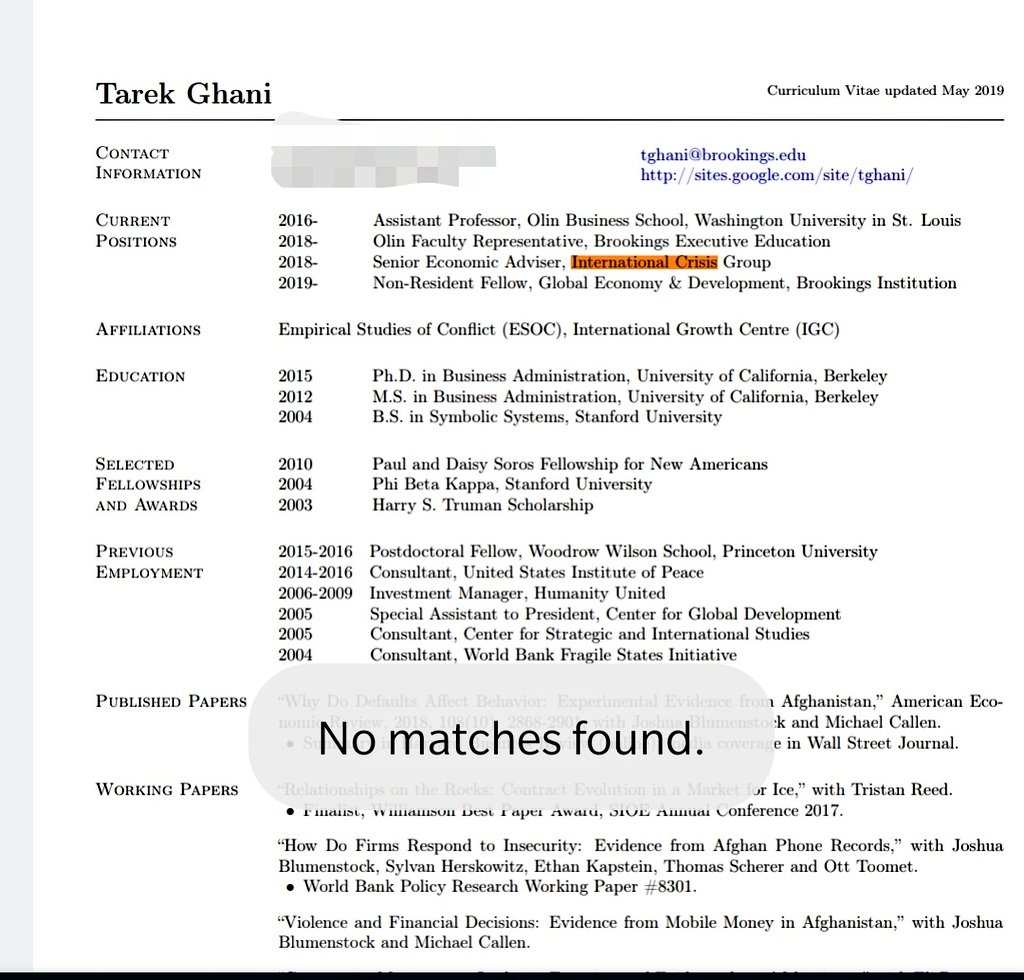Click the 'Assistant Professor, Olin Business School' line
1024x980 pixels.
(667, 221)
